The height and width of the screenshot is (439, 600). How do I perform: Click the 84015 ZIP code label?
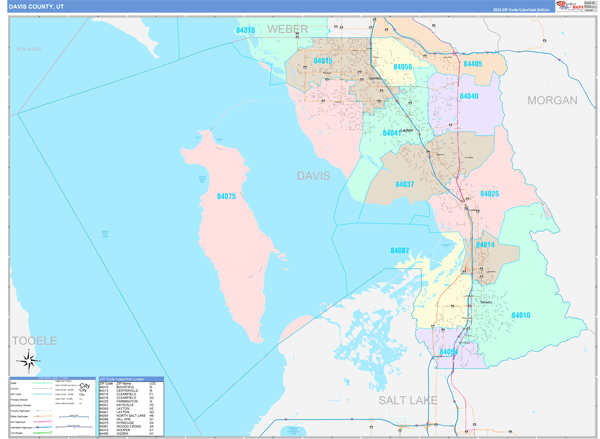[323, 62]
